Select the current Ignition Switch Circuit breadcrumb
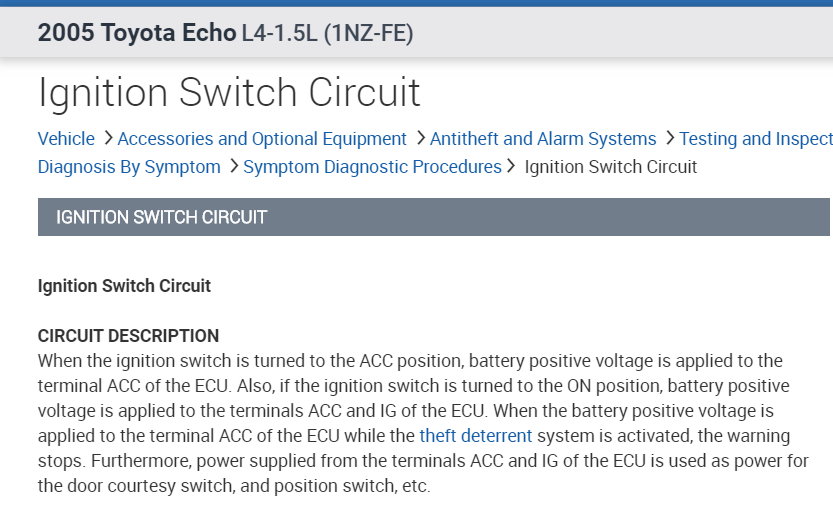Screen dimensions: 833x515 point(610,167)
